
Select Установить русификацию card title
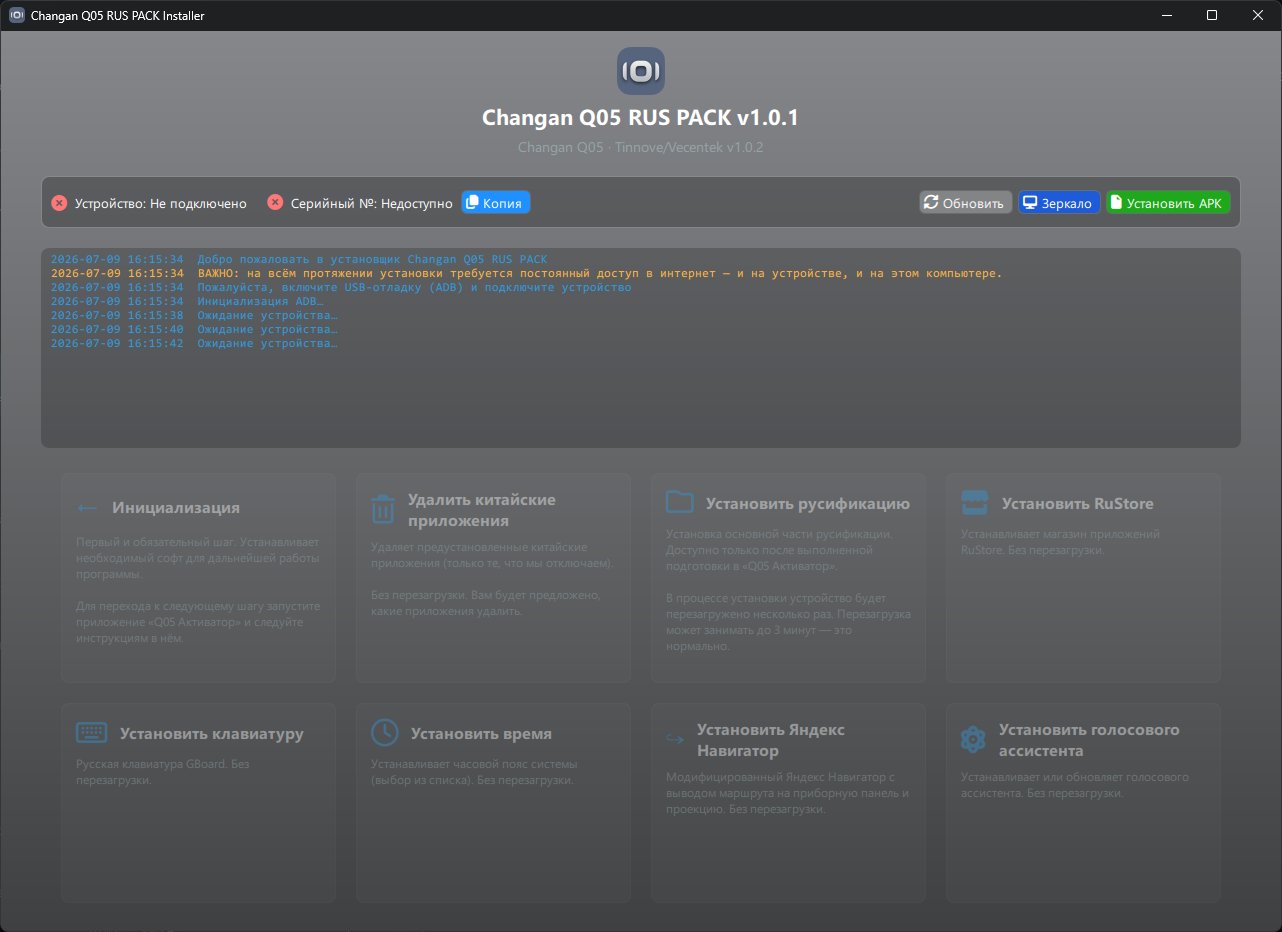click(808, 504)
